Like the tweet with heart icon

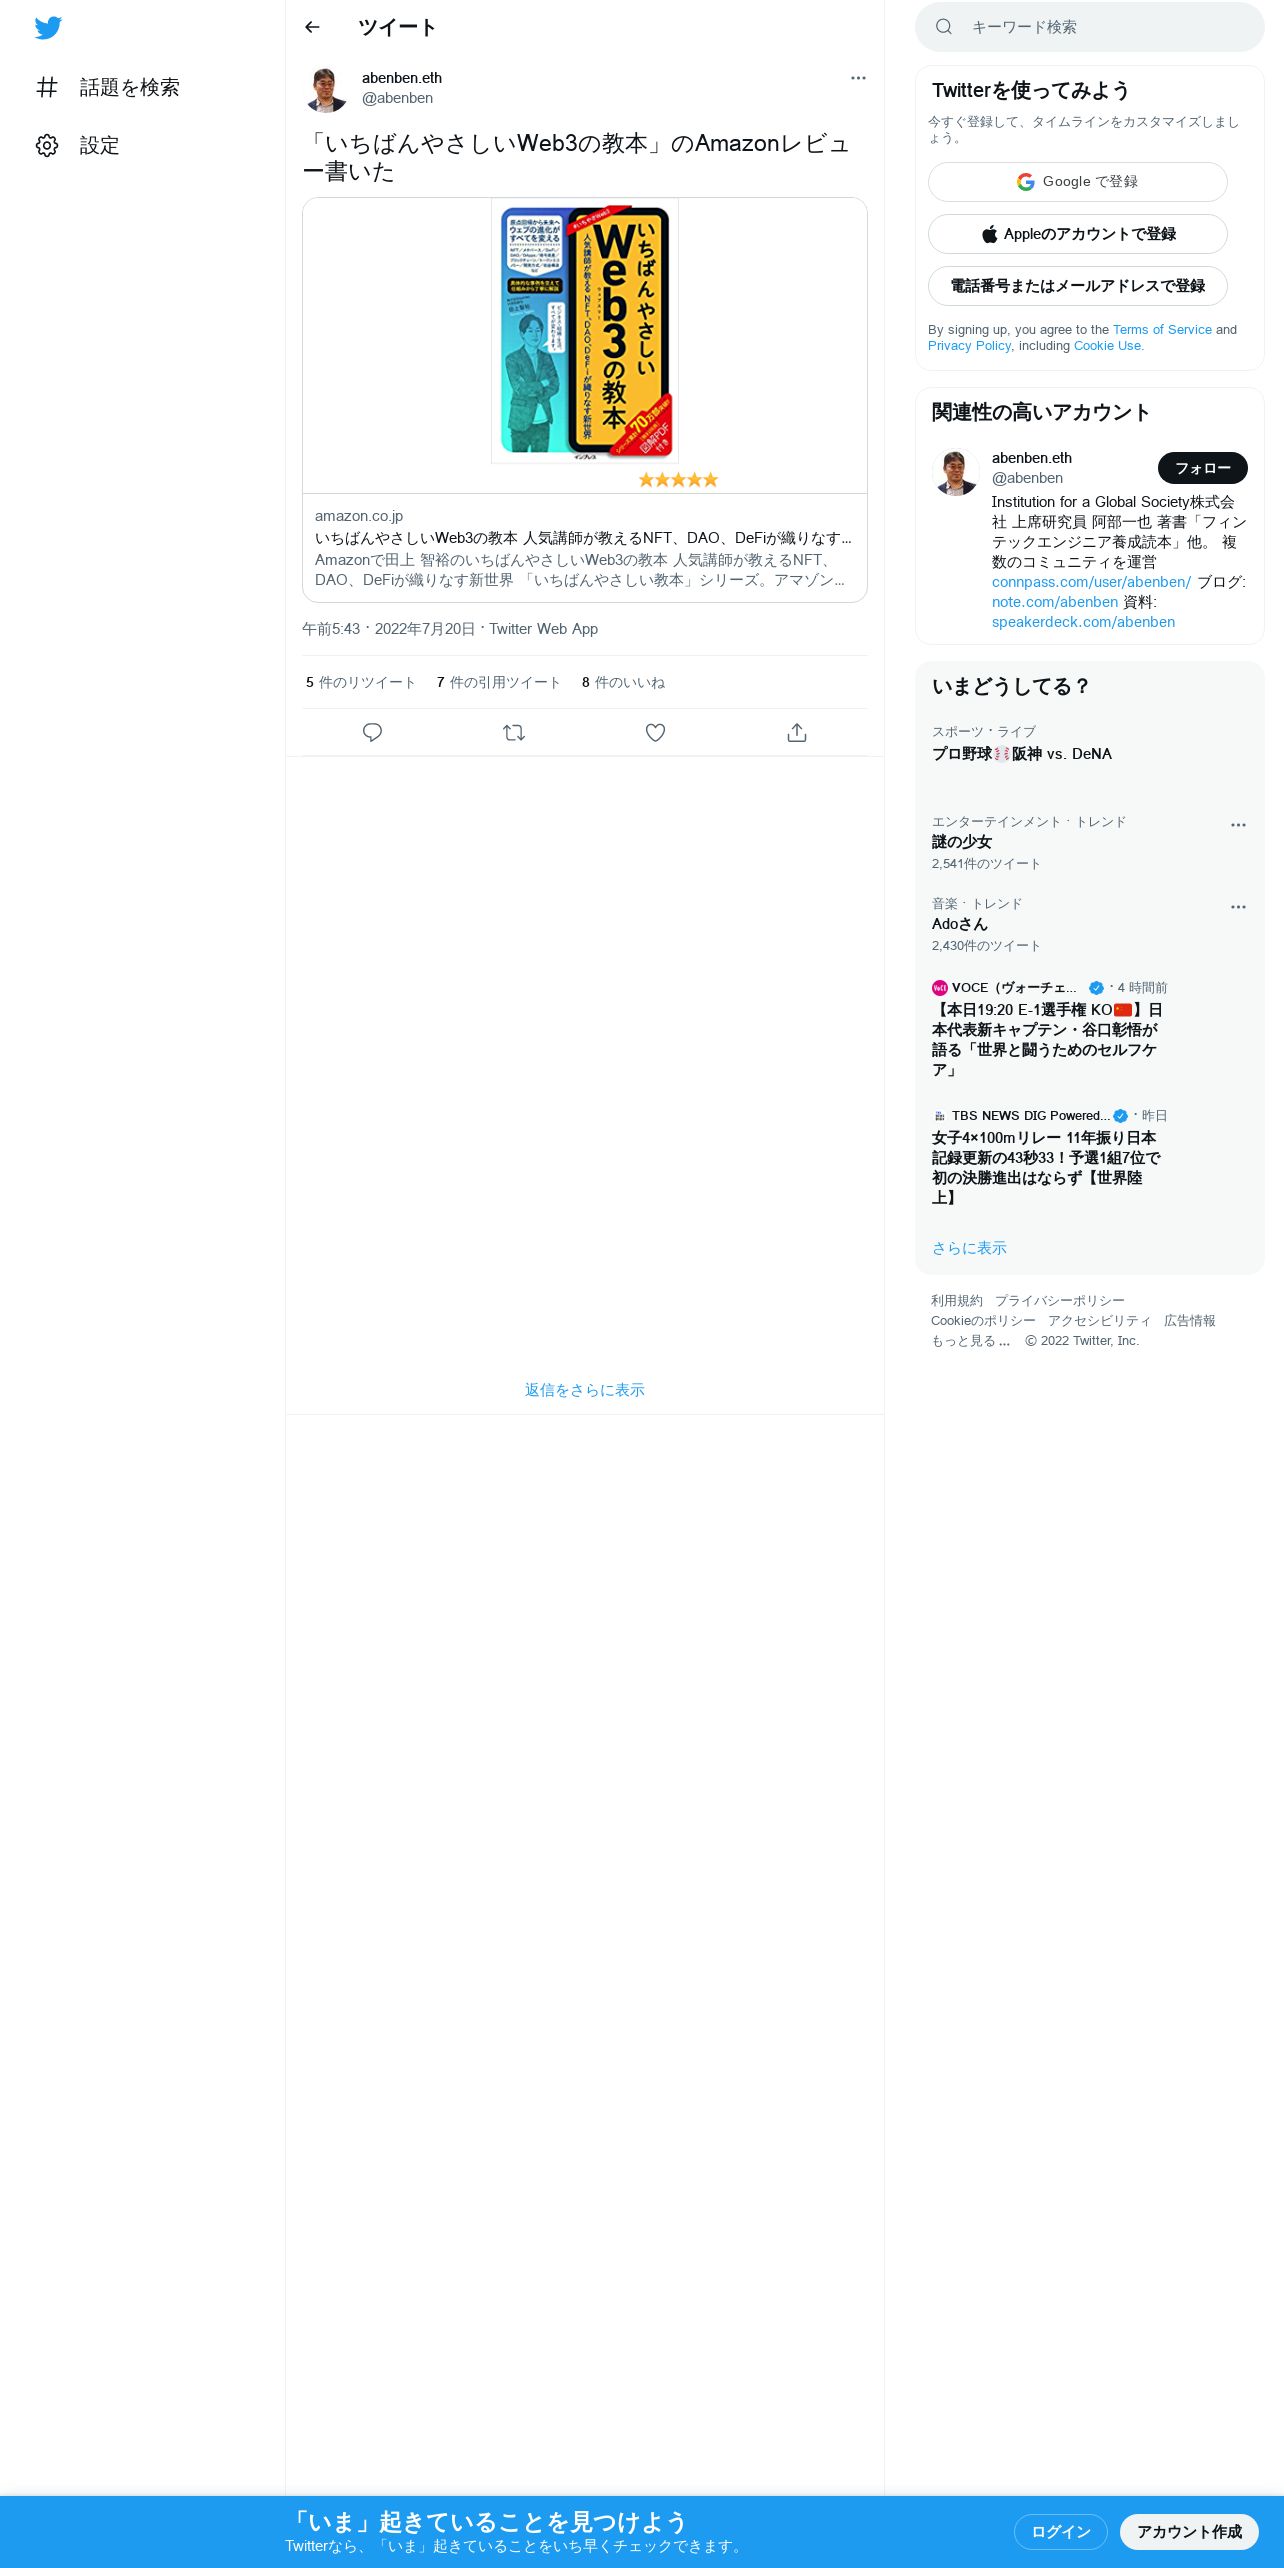[655, 733]
